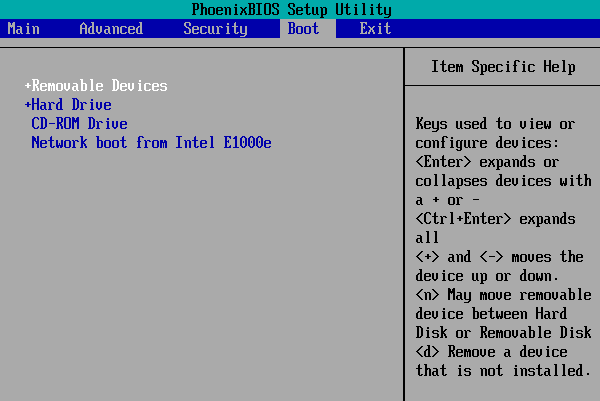Switch to the Advanced tab
600x401 pixels.
click(x=111, y=29)
